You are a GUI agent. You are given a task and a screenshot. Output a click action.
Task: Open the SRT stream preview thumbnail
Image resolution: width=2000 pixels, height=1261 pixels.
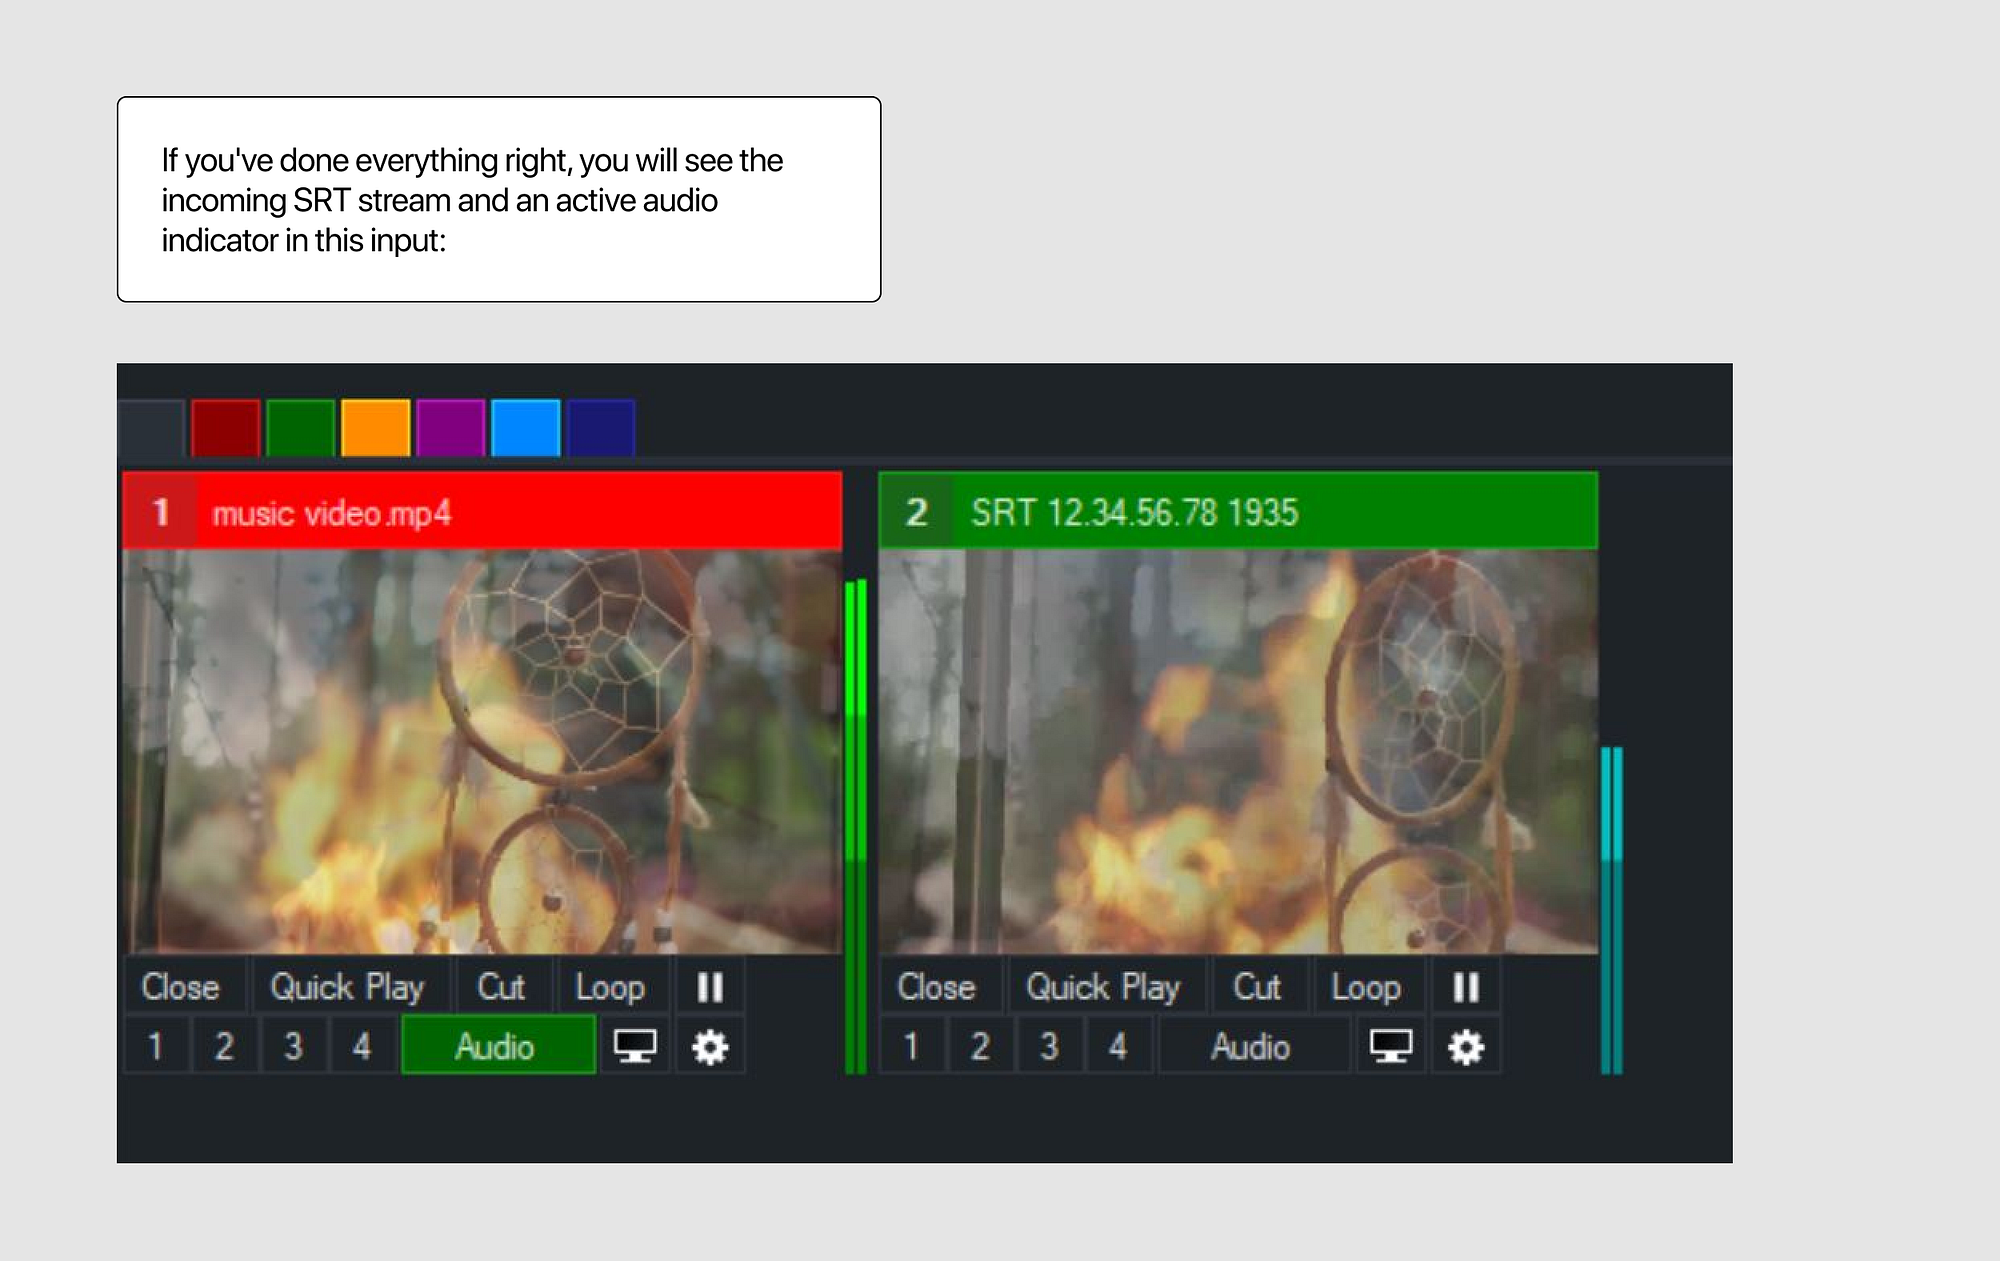(x=1238, y=751)
